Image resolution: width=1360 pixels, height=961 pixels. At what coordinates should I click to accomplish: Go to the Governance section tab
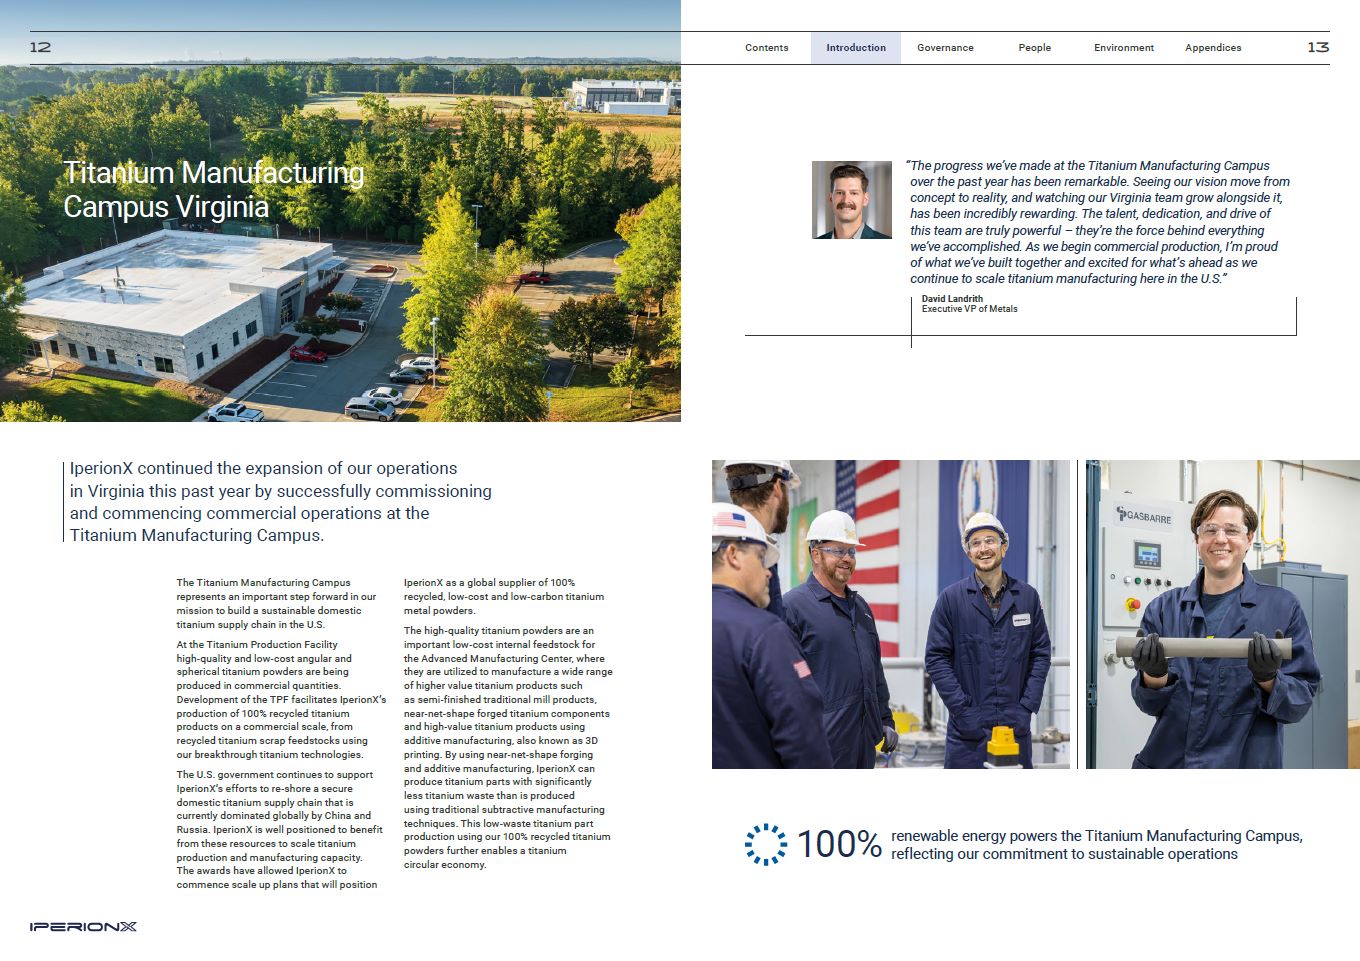pos(945,48)
